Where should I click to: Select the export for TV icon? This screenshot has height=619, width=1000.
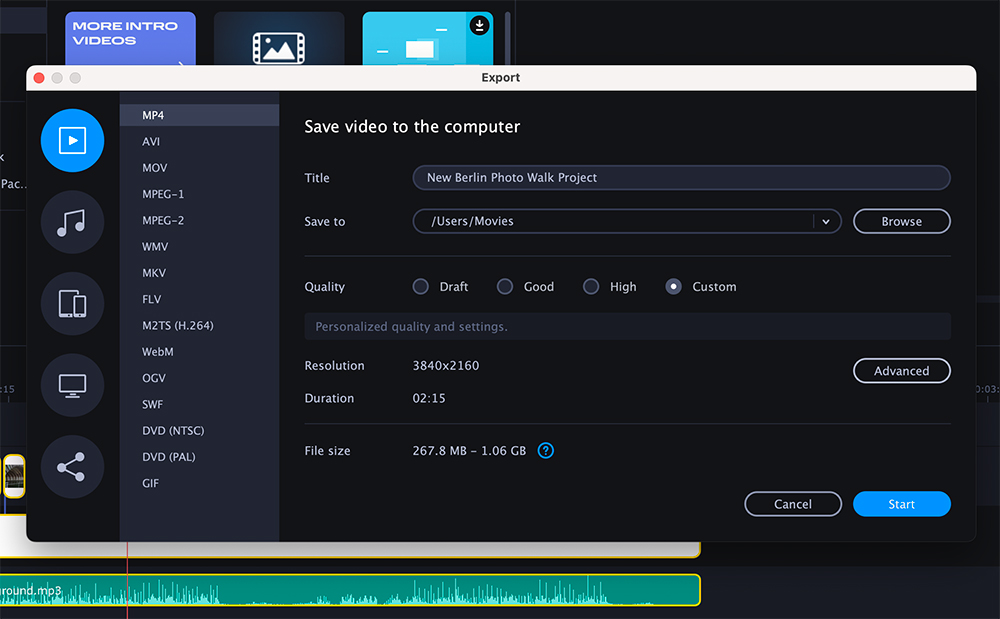72,385
